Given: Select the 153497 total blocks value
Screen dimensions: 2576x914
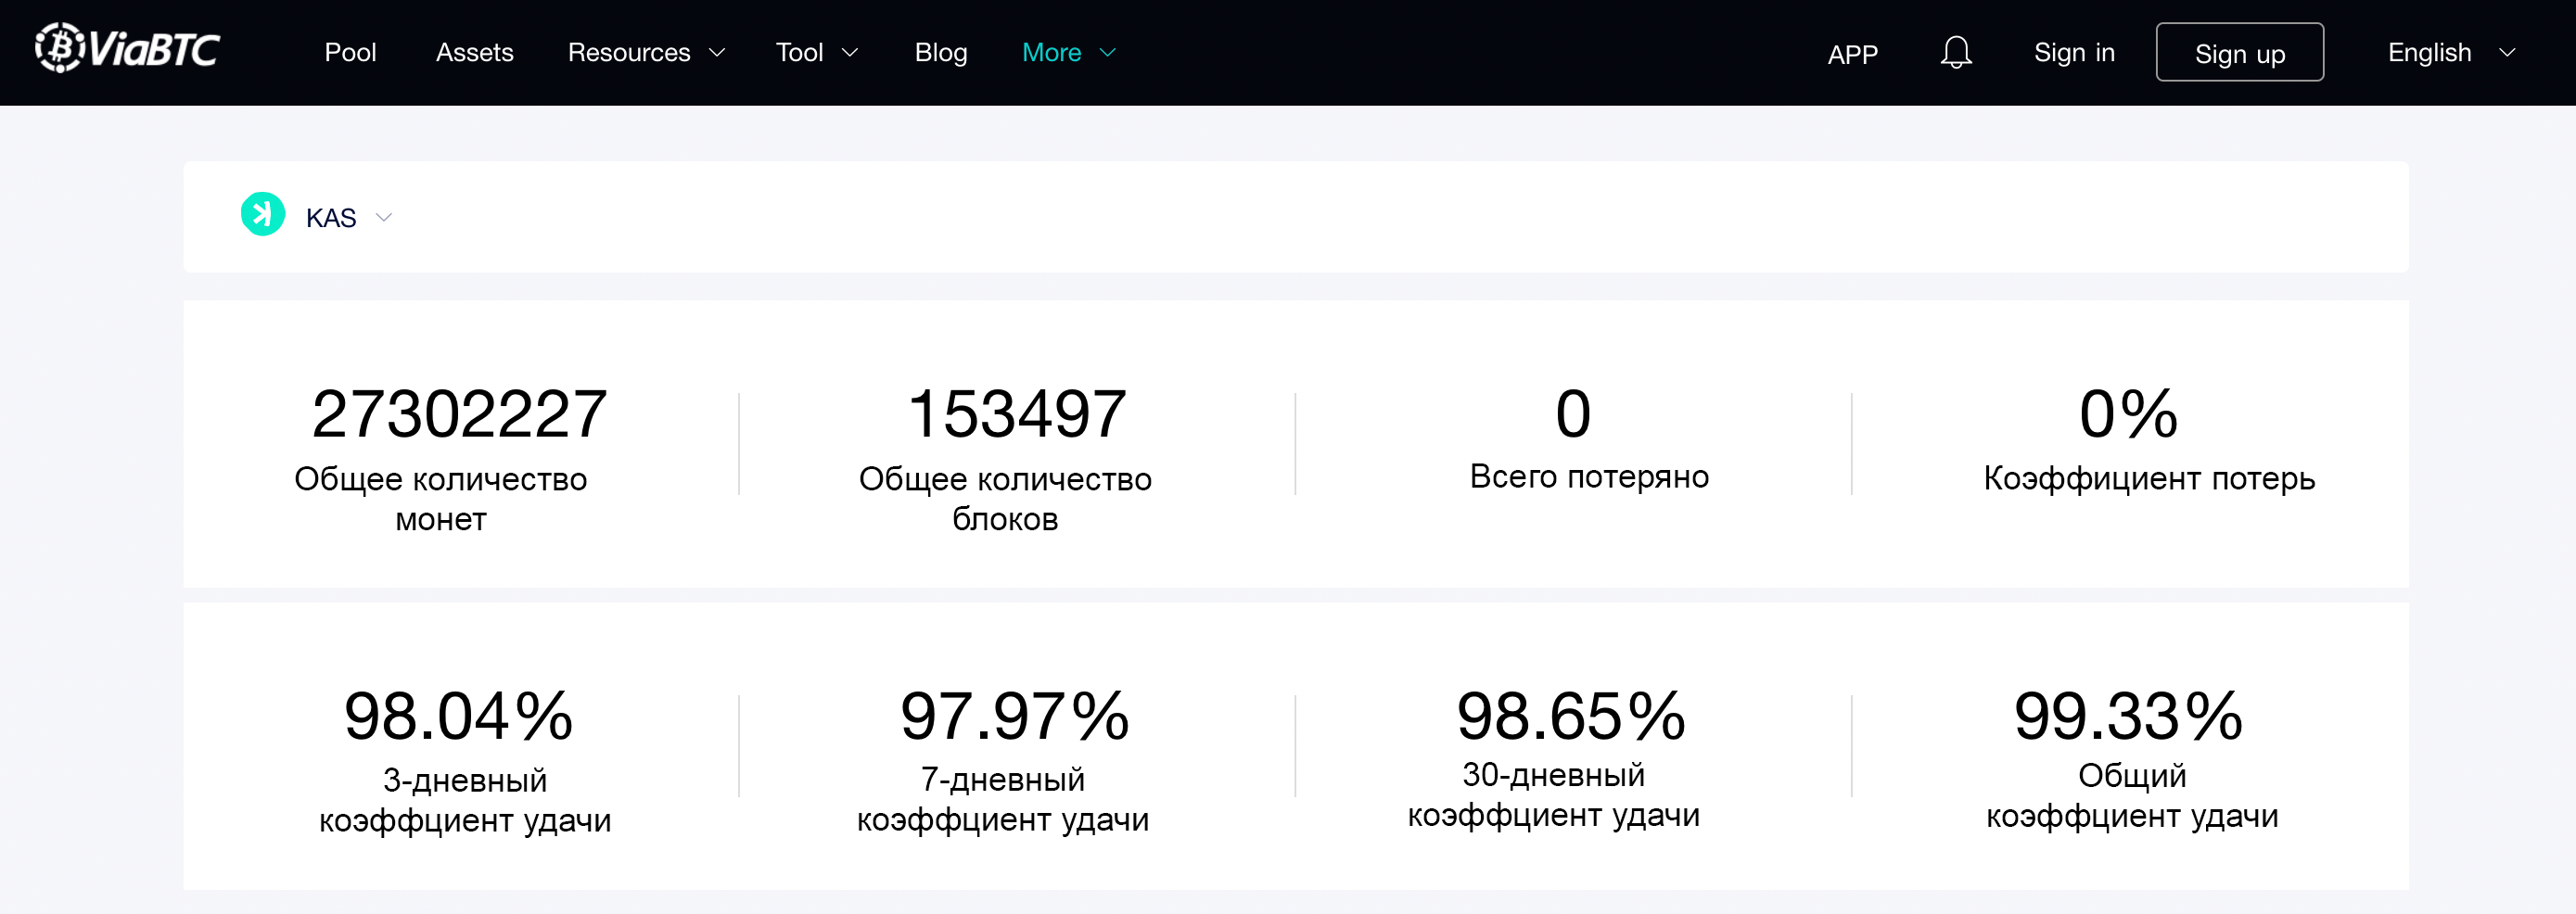Looking at the screenshot, I should point(1017,413).
